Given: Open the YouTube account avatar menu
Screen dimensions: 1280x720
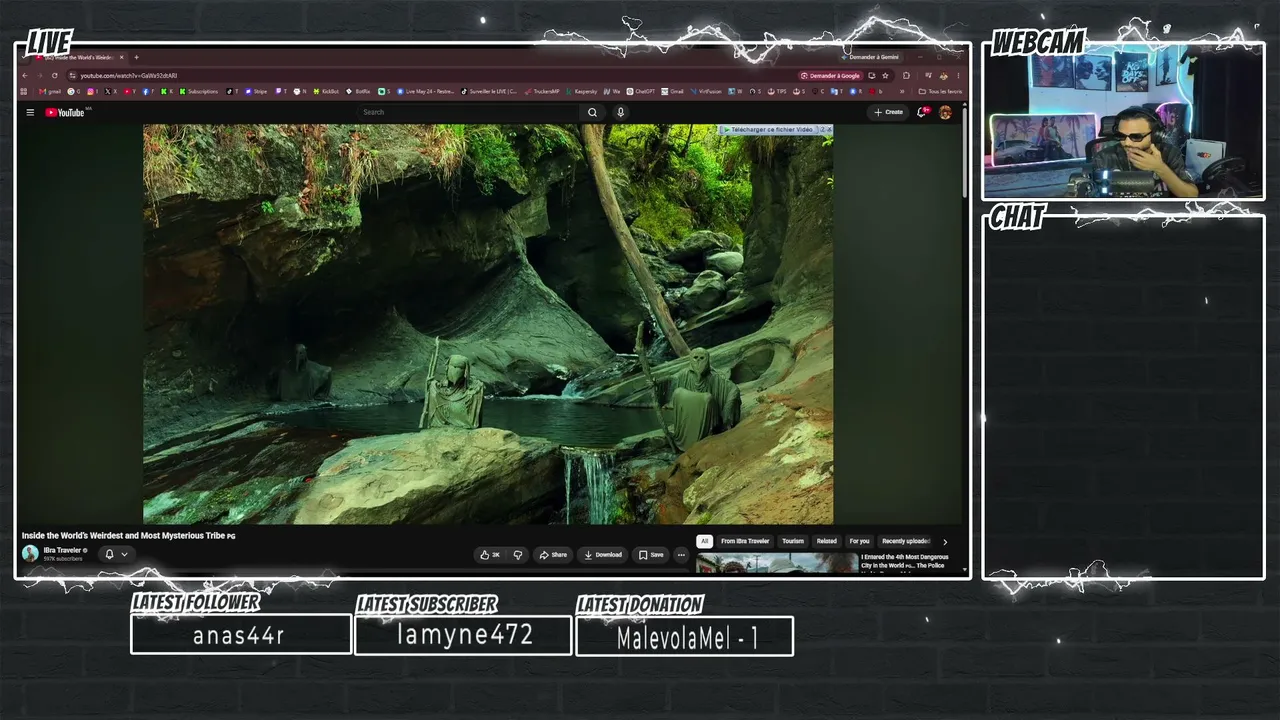Looking at the screenshot, I should click(x=945, y=112).
